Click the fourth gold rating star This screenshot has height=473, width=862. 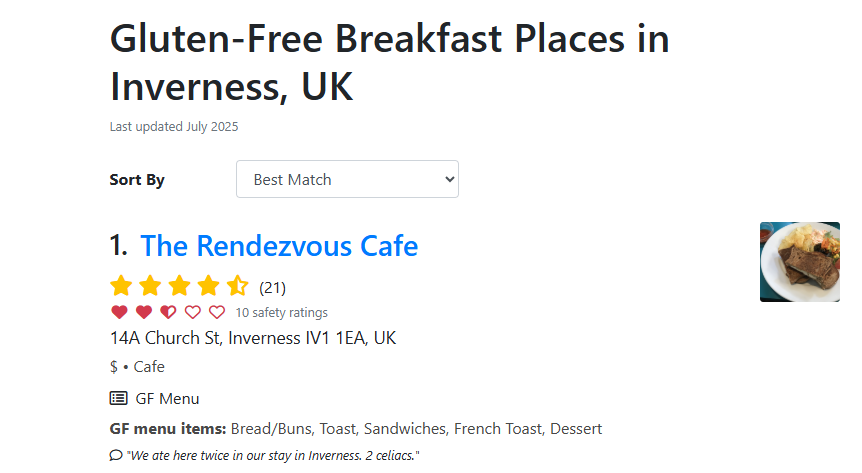pos(208,286)
